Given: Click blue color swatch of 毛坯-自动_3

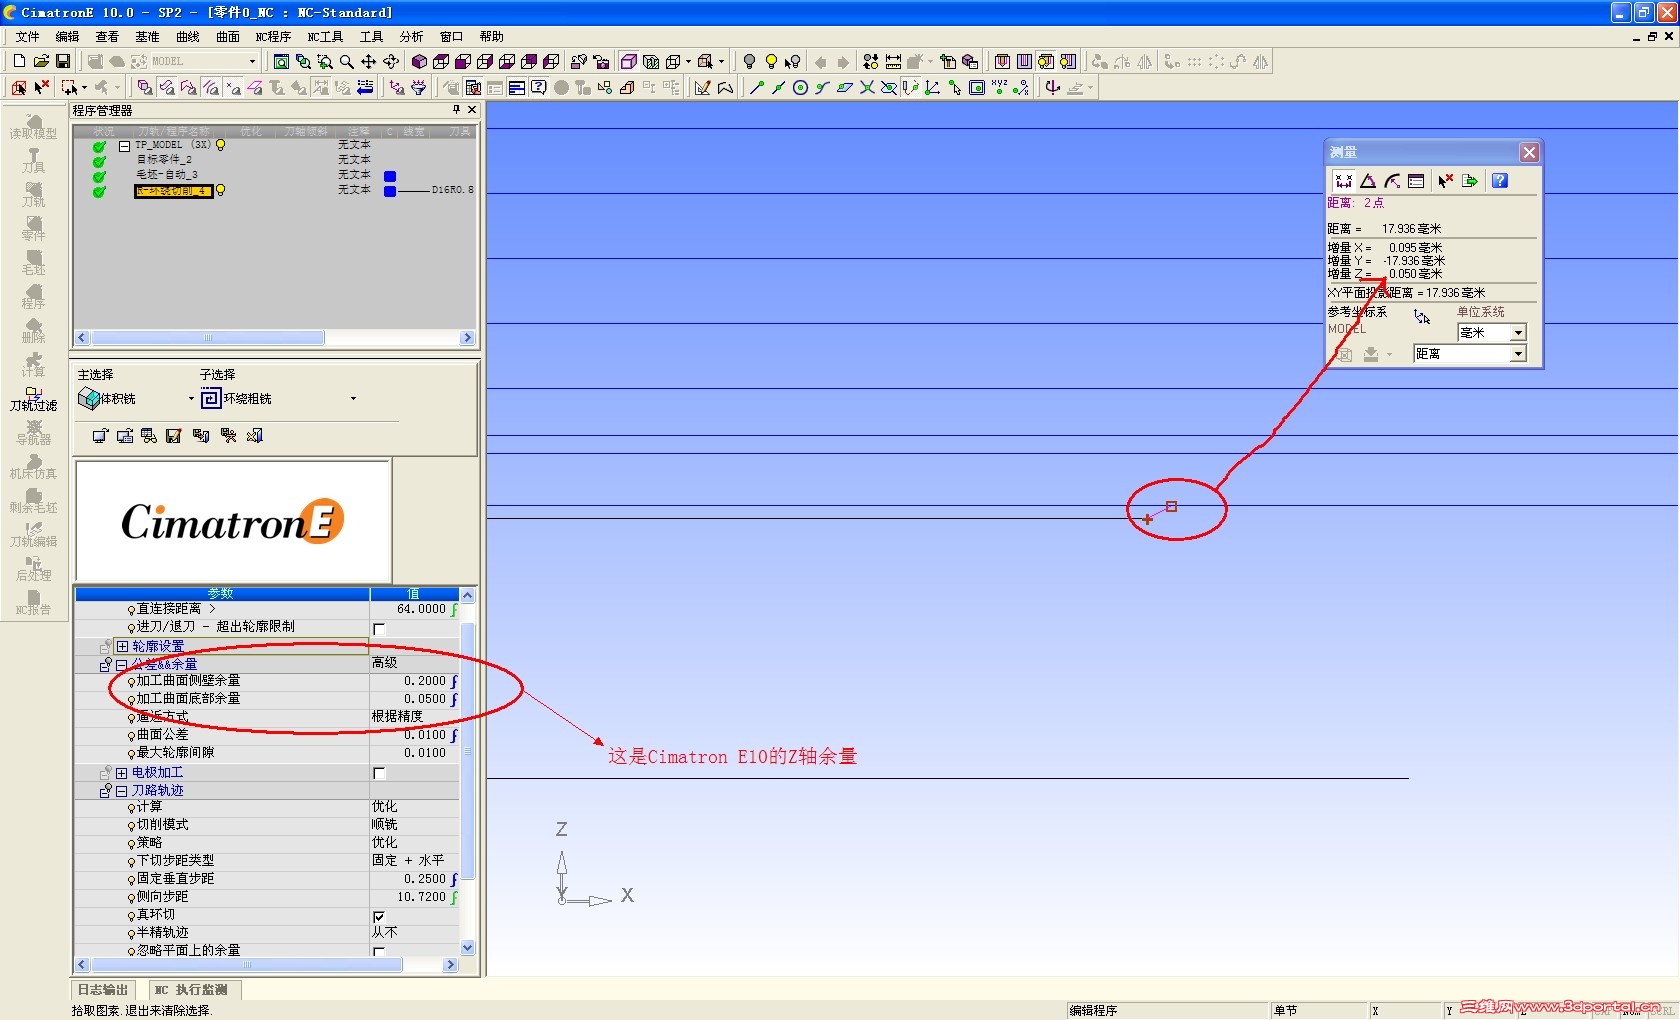Looking at the screenshot, I should tap(390, 176).
